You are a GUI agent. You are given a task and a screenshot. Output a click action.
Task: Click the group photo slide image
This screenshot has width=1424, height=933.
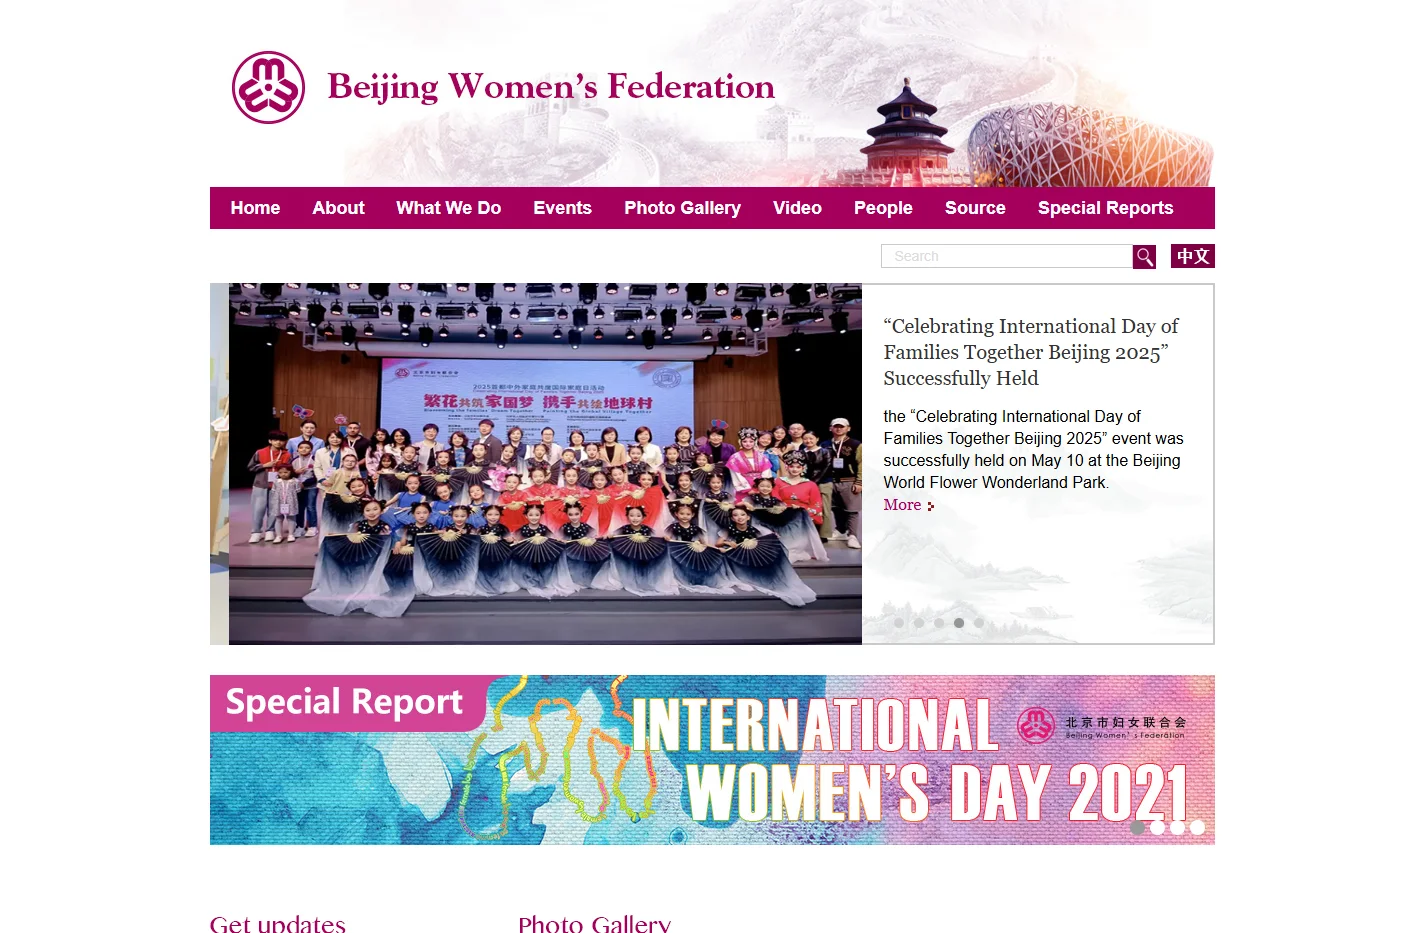click(545, 464)
